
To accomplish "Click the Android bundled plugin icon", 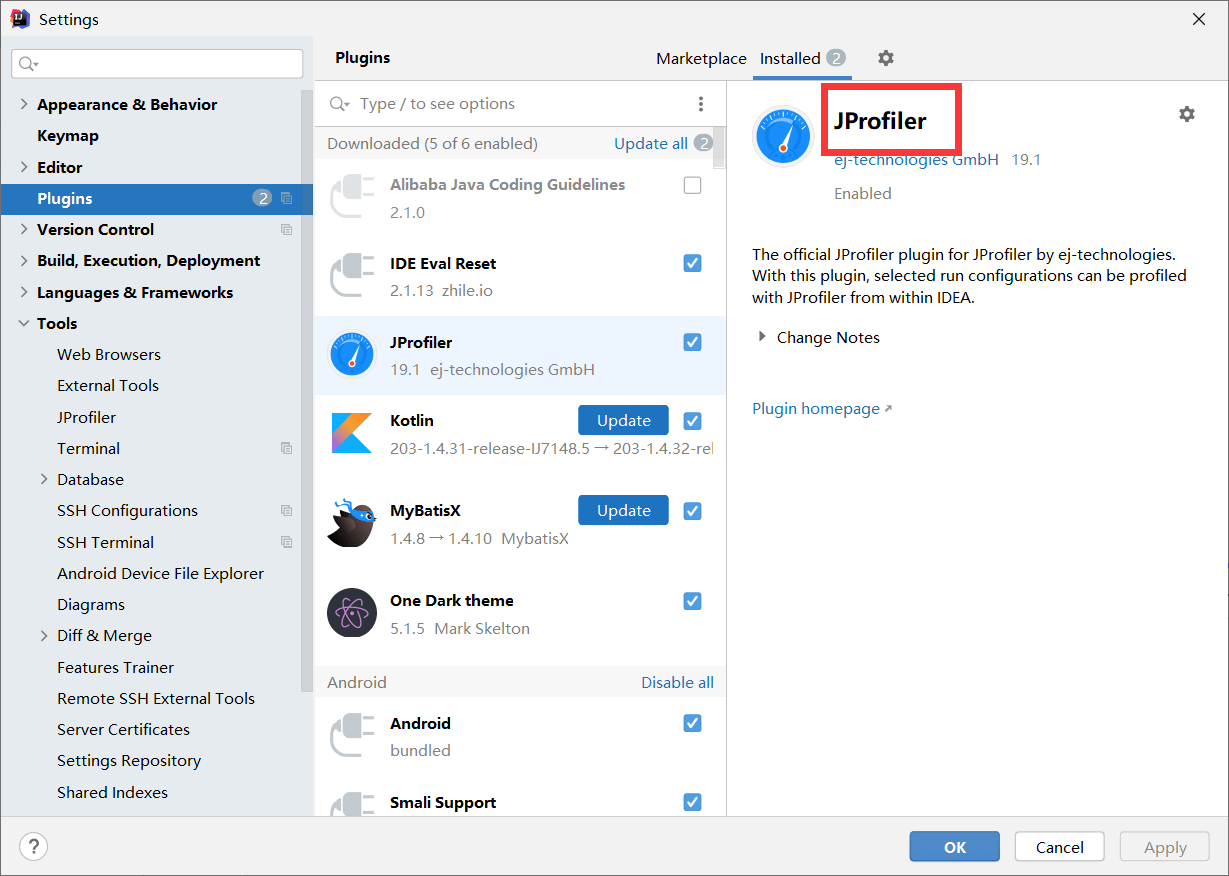I will 351,735.
